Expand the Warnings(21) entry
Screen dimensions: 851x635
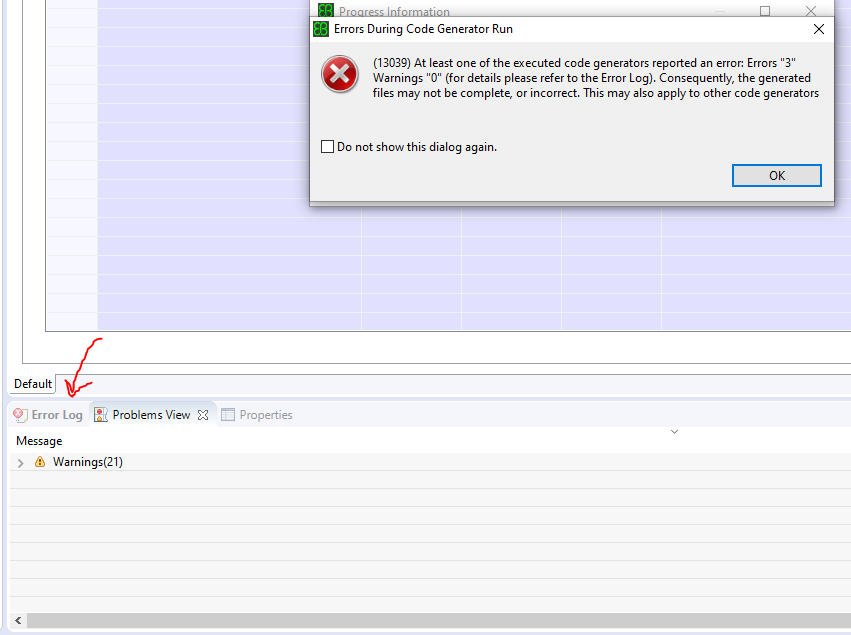(x=20, y=462)
